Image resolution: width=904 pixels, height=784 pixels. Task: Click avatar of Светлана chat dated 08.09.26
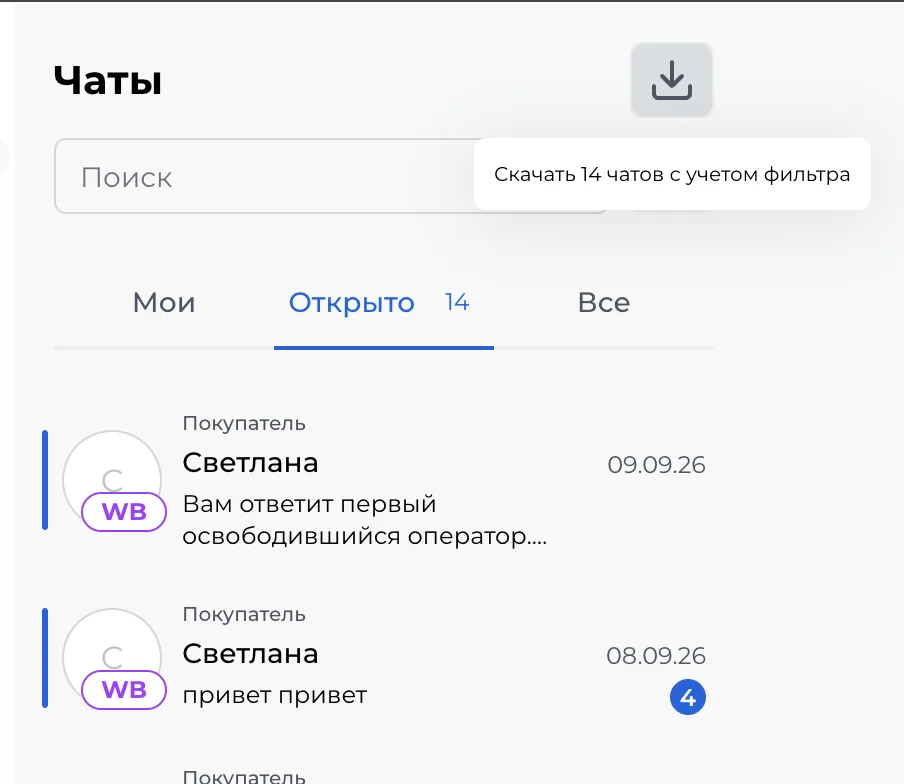[112, 658]
